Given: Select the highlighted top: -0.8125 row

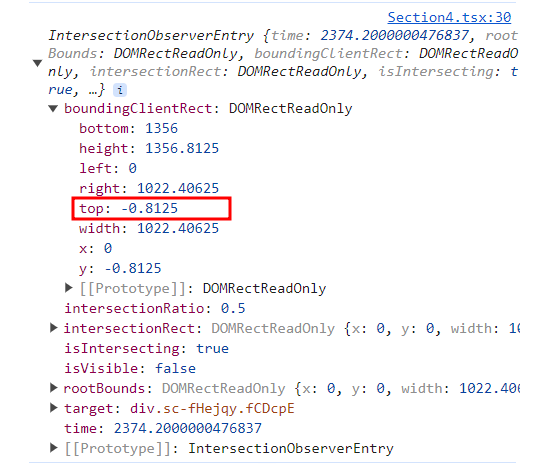Looking at the screenshot, I should pyautogui.click(x=152, y=209).
